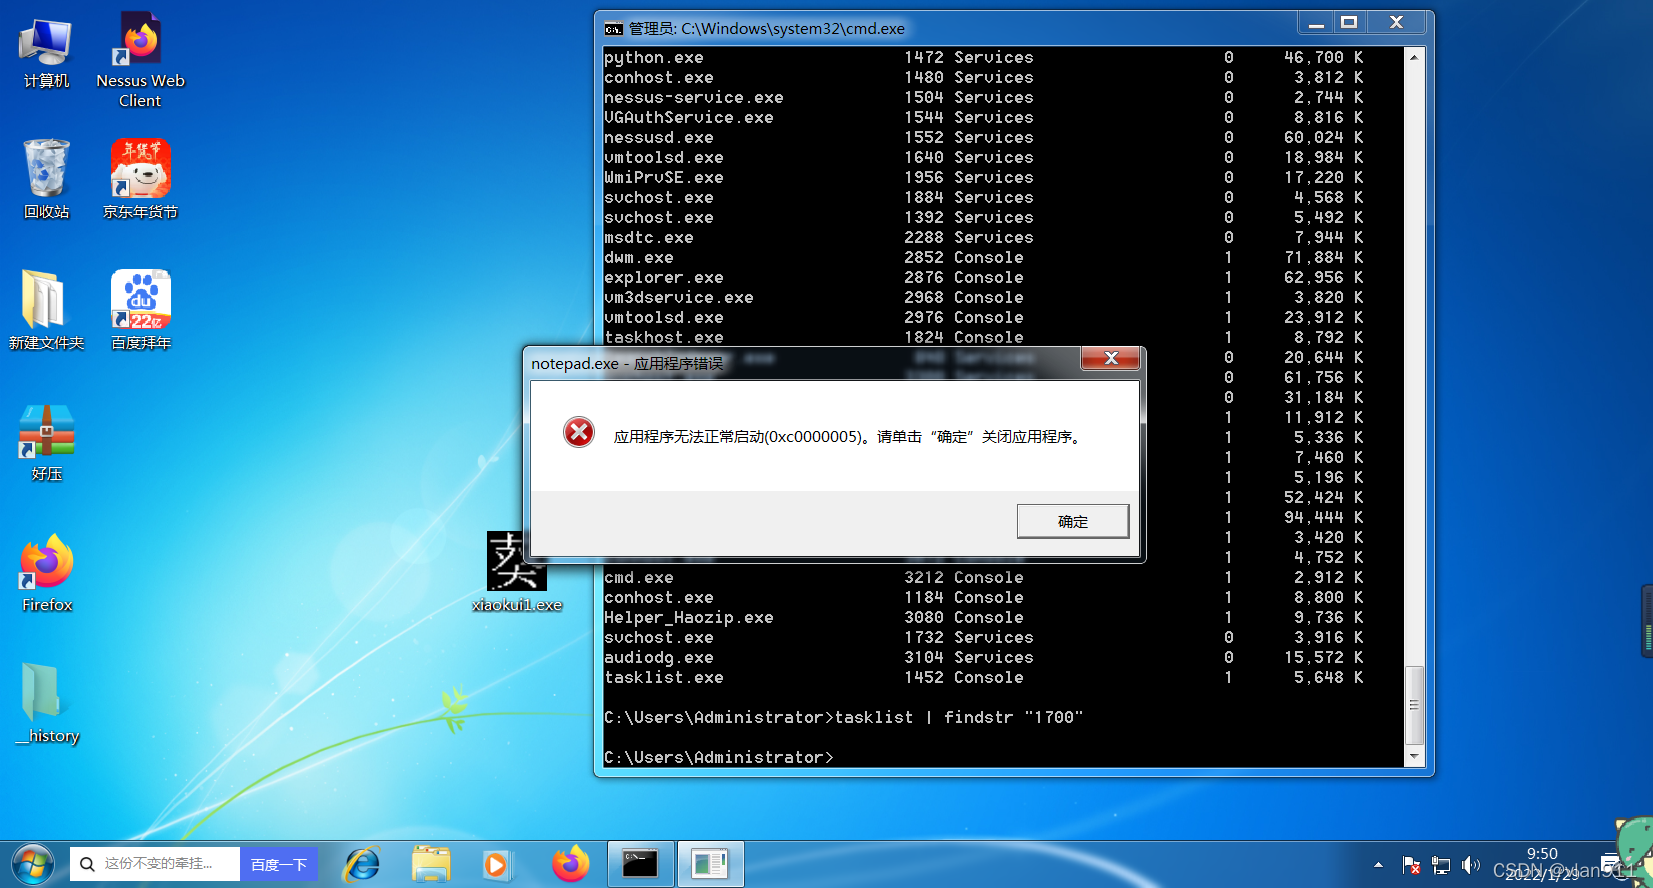This screenshot has height=888, width=1653.
Task: Click the red error icon in dialog
Action: pos(578,432)
